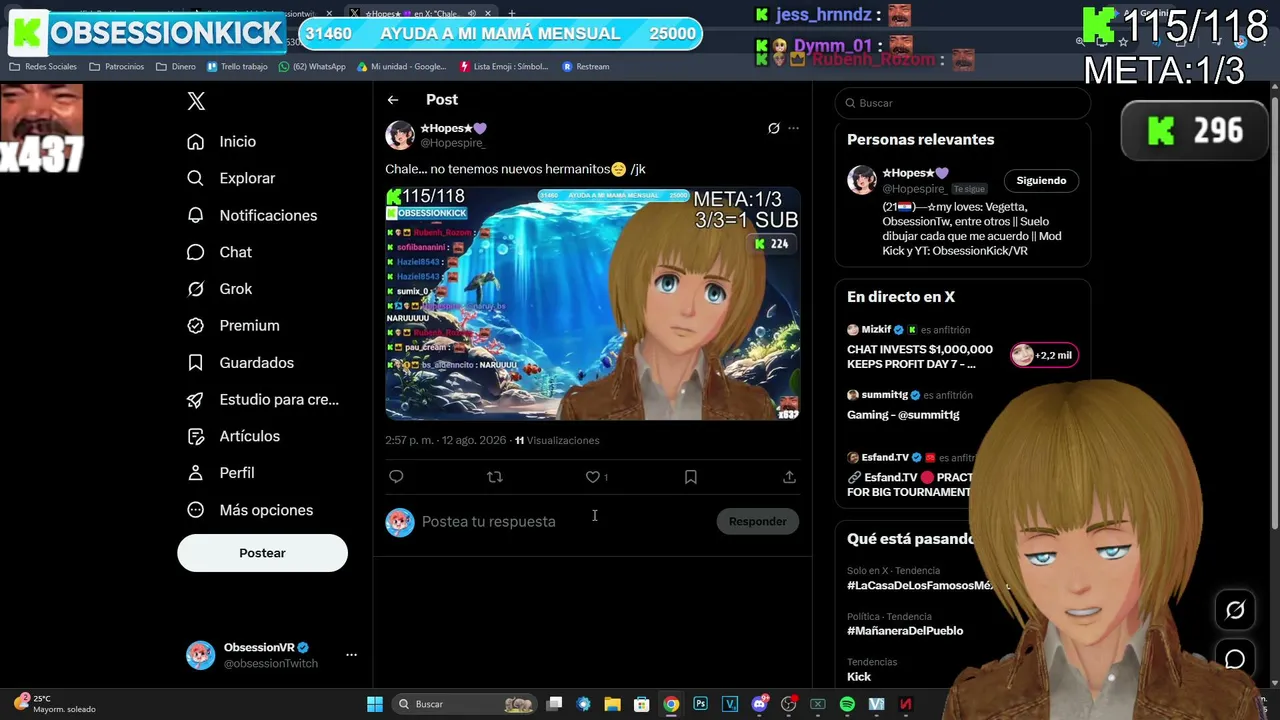Viewport: 1280px width, 720px height.
Task: Open Notificaciones in the sidebar
Action: click(x=252, y=215)
